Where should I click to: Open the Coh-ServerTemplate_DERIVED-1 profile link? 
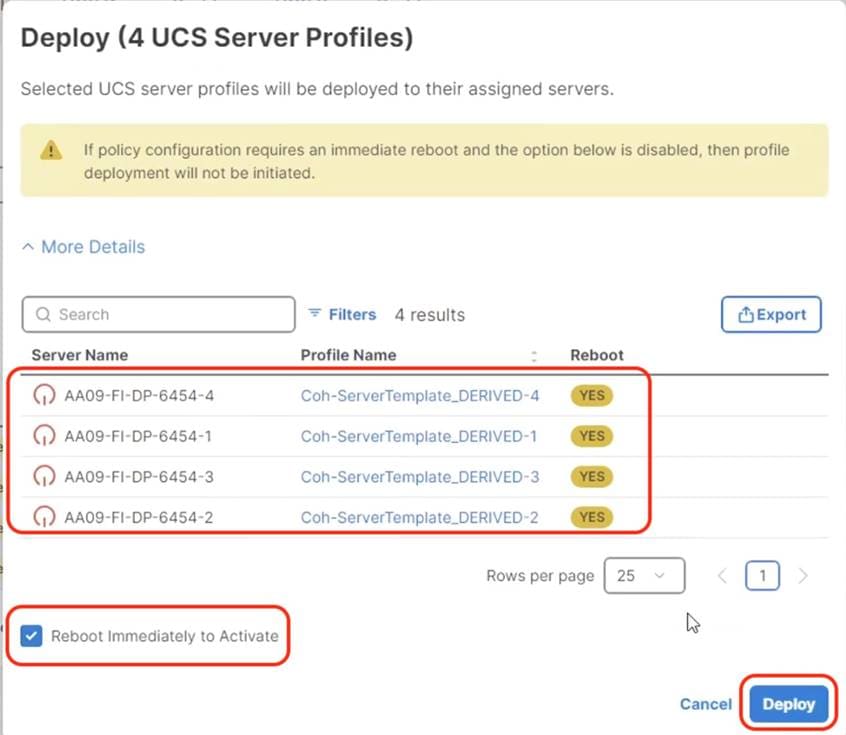click(419, 436)
